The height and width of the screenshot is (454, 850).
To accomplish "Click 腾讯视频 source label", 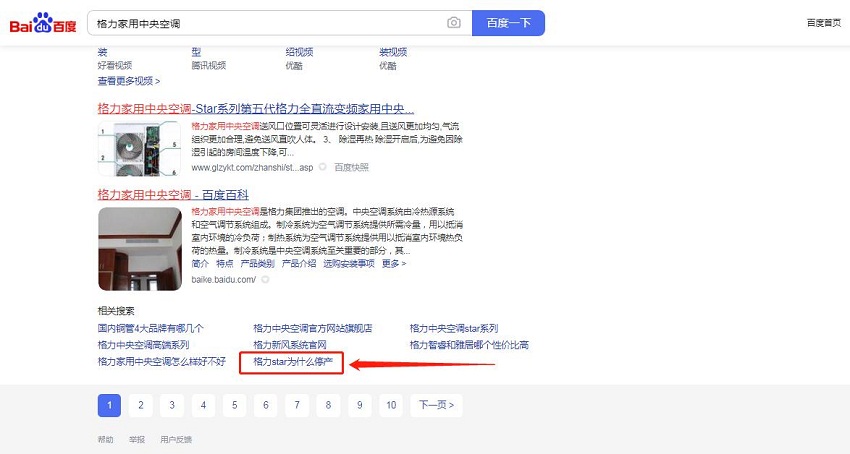I will pos(209,66).
